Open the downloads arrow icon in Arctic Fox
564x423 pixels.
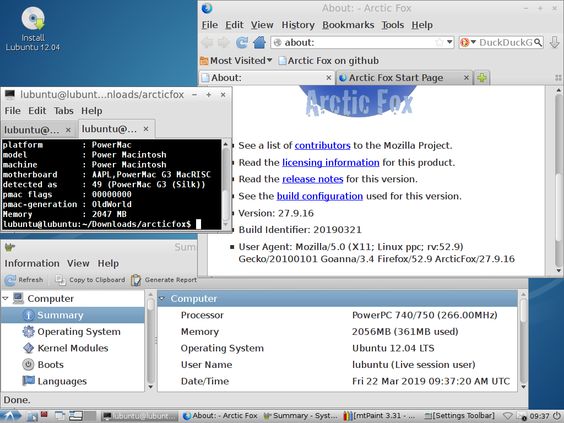point(555,42)
